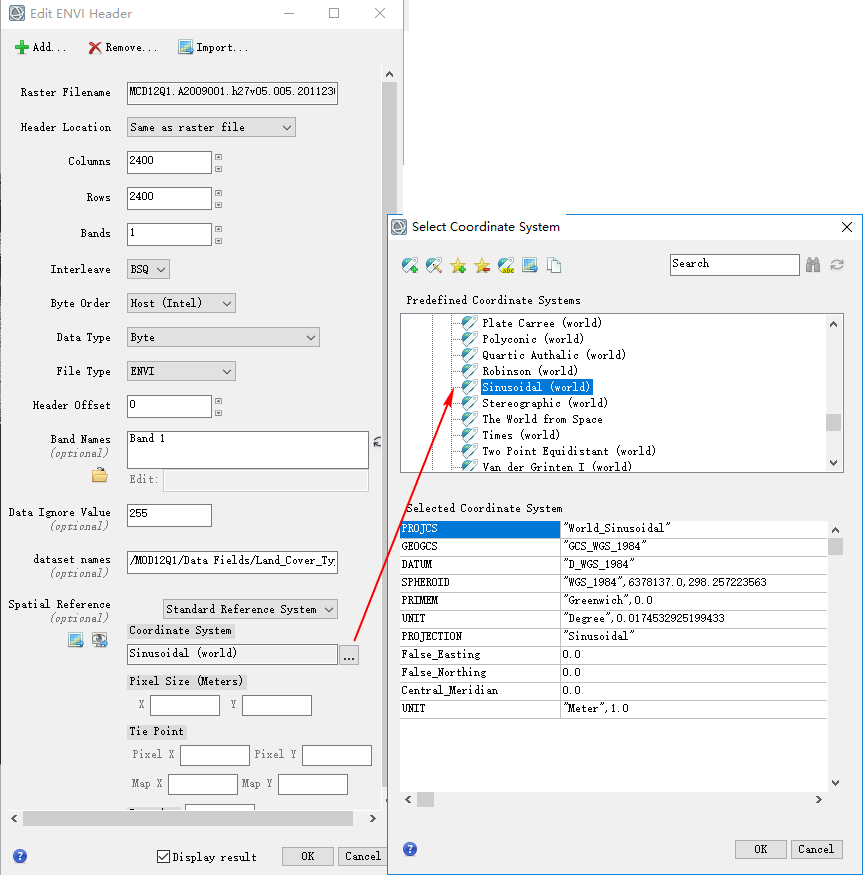Click the Edit ENVI Header horizontal scroll right arrow
This screenshot has width=863, height=875.
372,818
